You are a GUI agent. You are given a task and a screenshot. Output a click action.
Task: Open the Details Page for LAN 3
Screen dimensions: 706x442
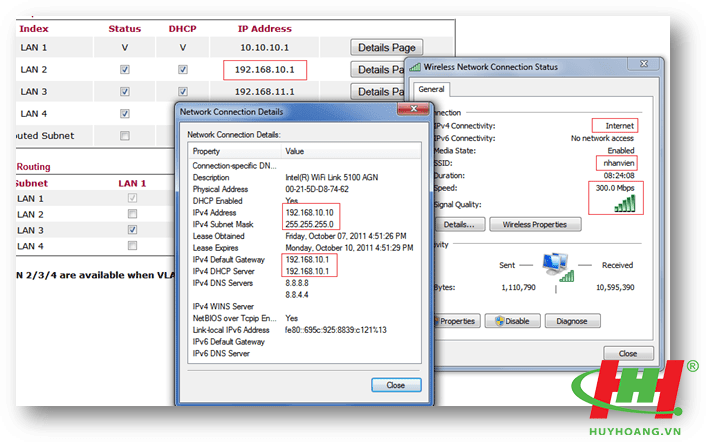pyautogui.click(x=380, y=92)
